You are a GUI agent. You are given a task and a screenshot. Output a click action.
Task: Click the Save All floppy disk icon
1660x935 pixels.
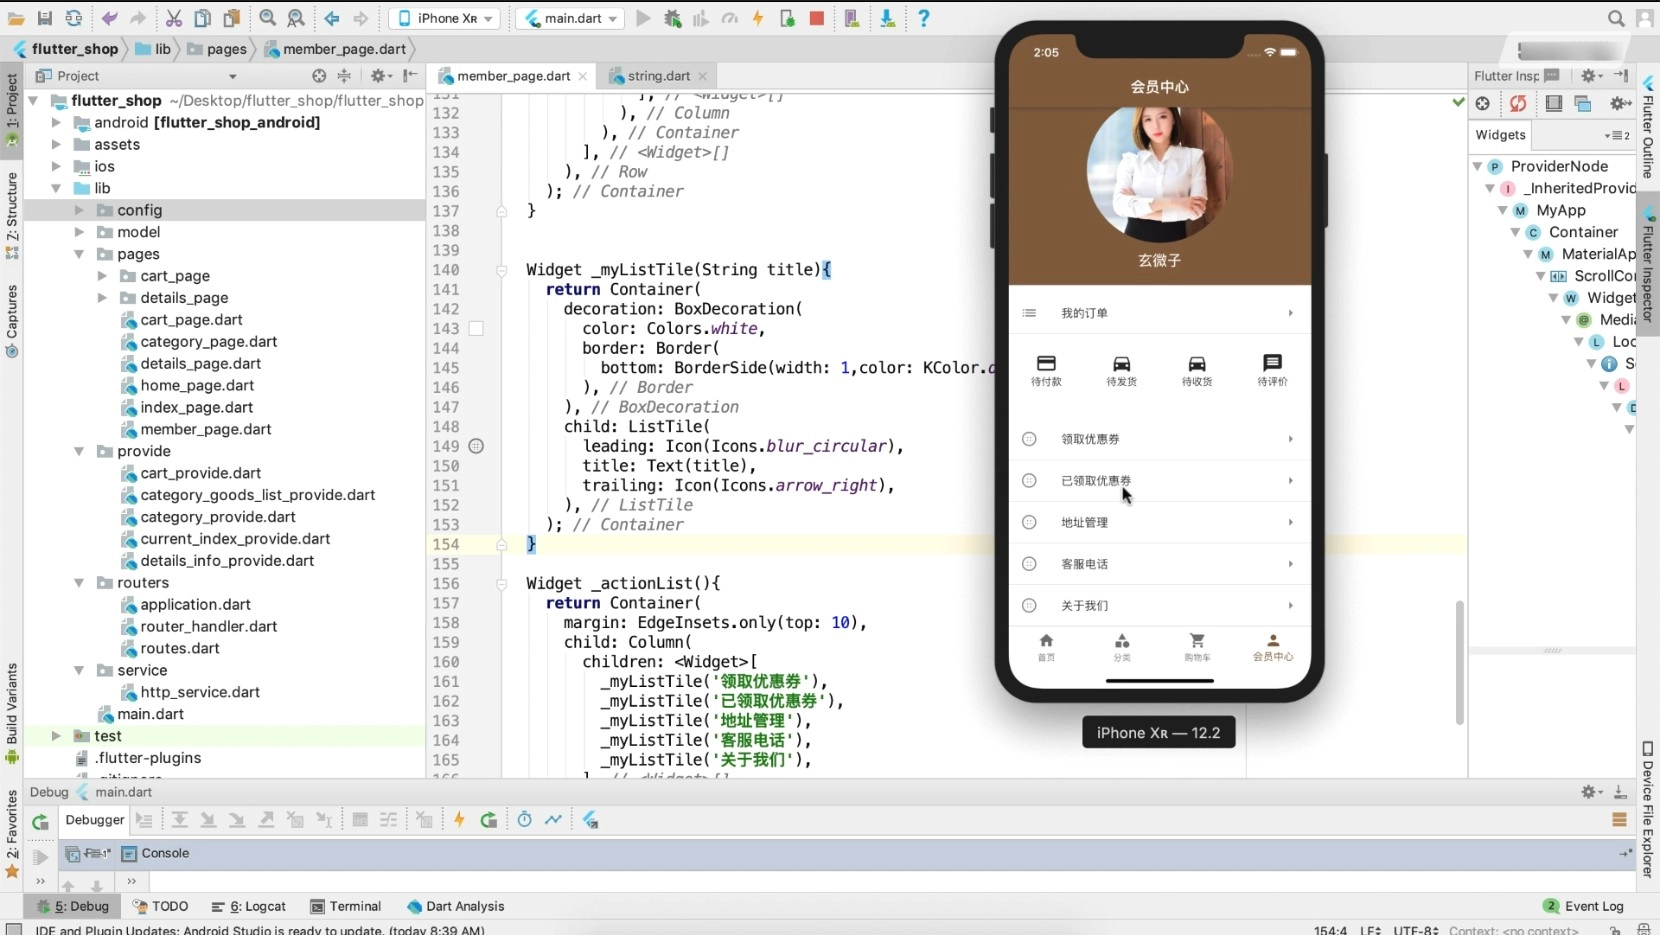click(45, 18)
